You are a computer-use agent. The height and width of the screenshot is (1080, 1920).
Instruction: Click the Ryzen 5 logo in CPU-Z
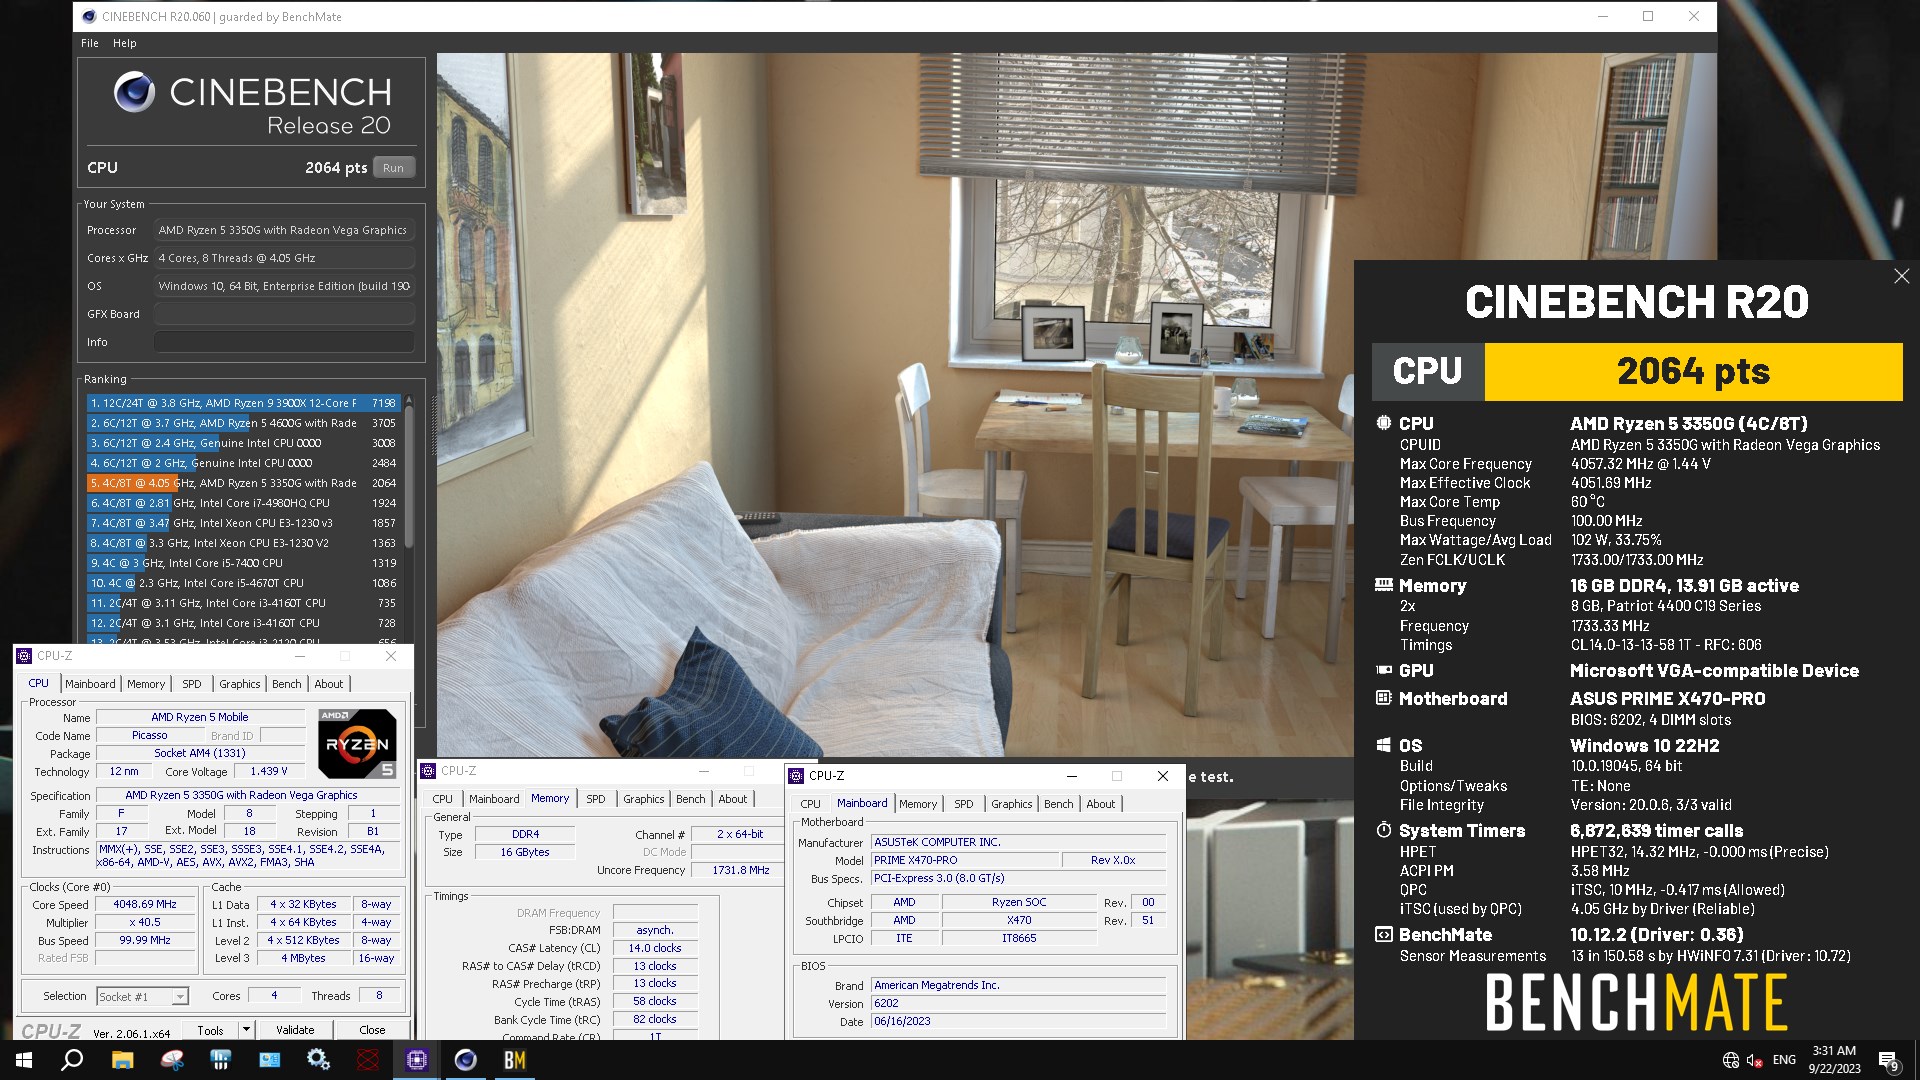[x=357, y=743]
